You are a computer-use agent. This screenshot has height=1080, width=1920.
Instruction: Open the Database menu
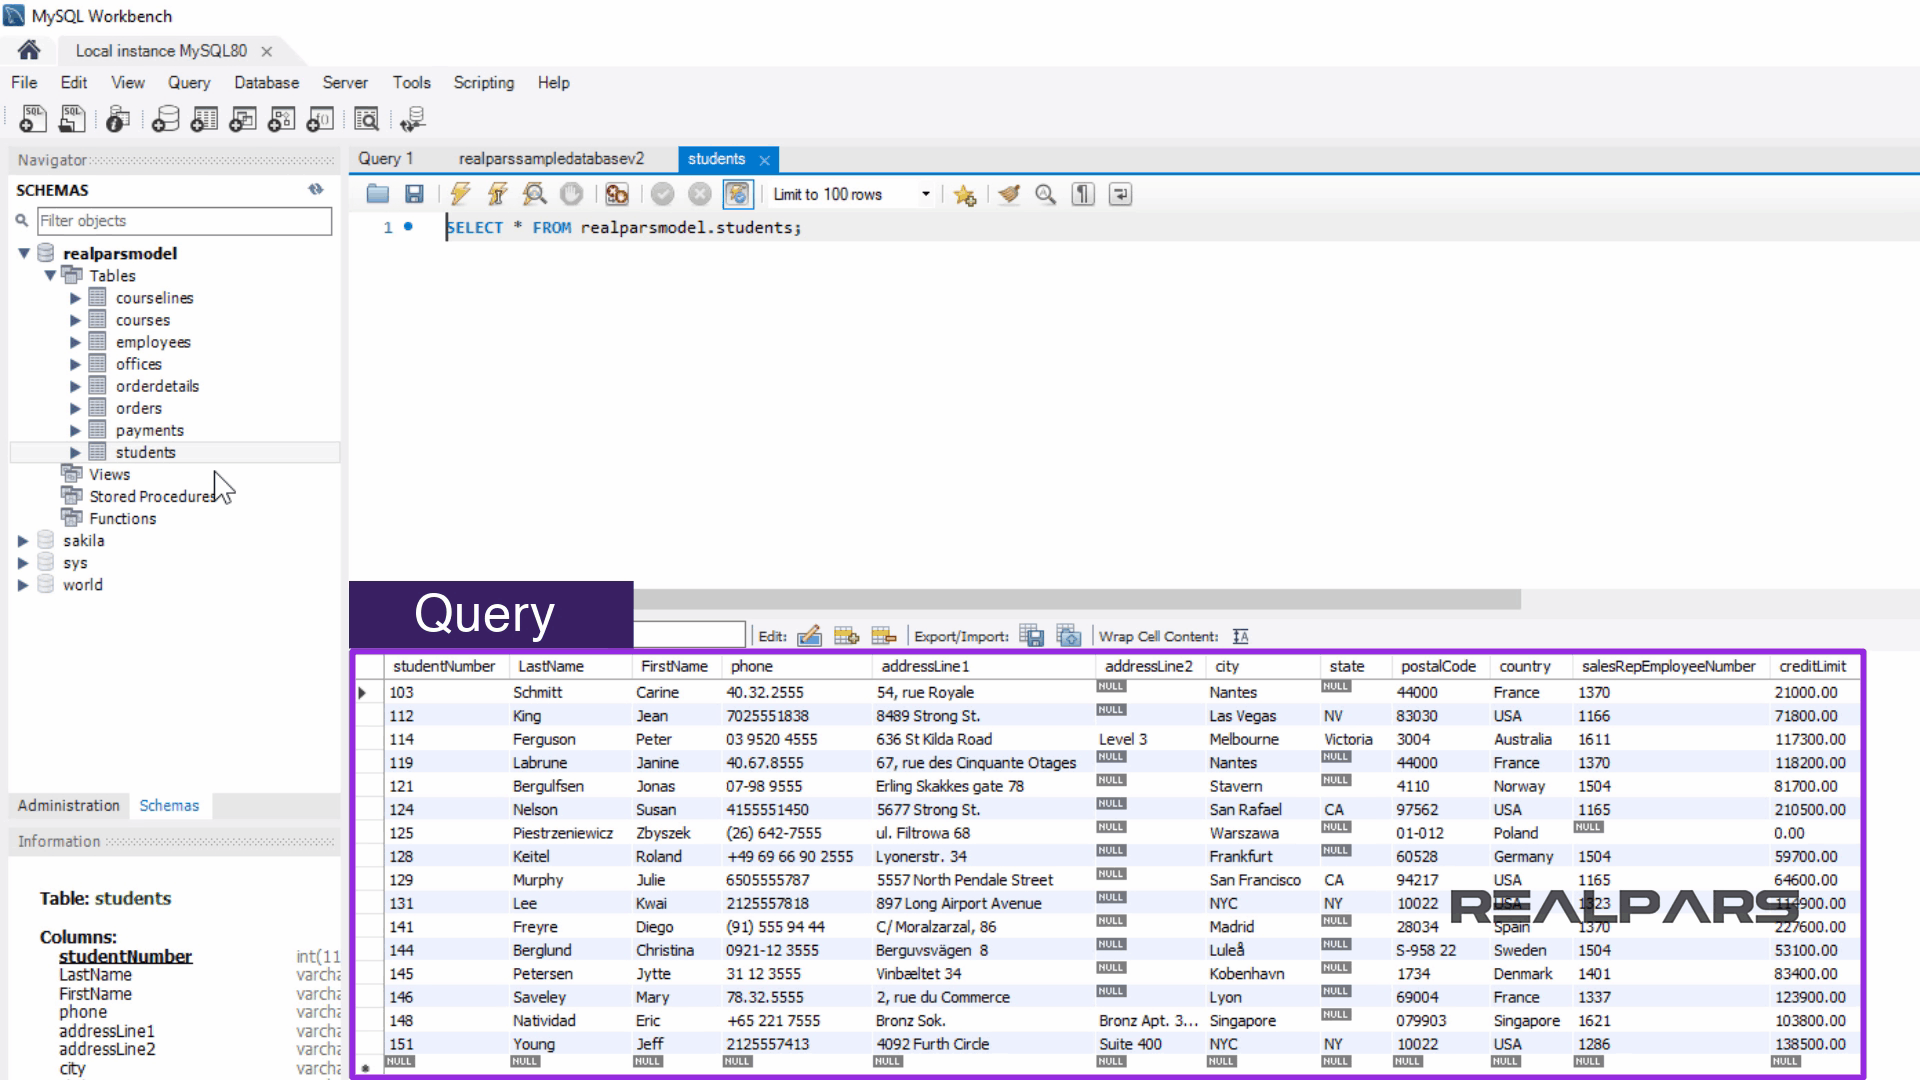tap(266, 83)
